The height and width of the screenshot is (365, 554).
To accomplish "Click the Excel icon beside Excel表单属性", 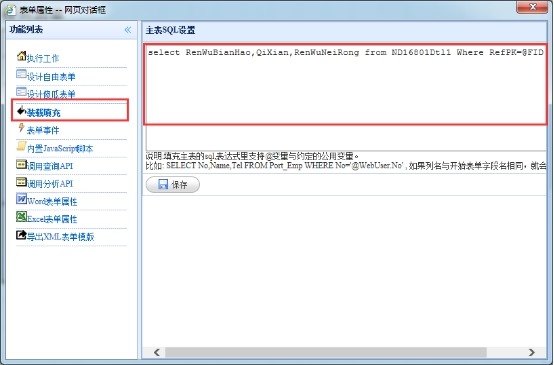I will pyautogui.click(x=21, y=217).
